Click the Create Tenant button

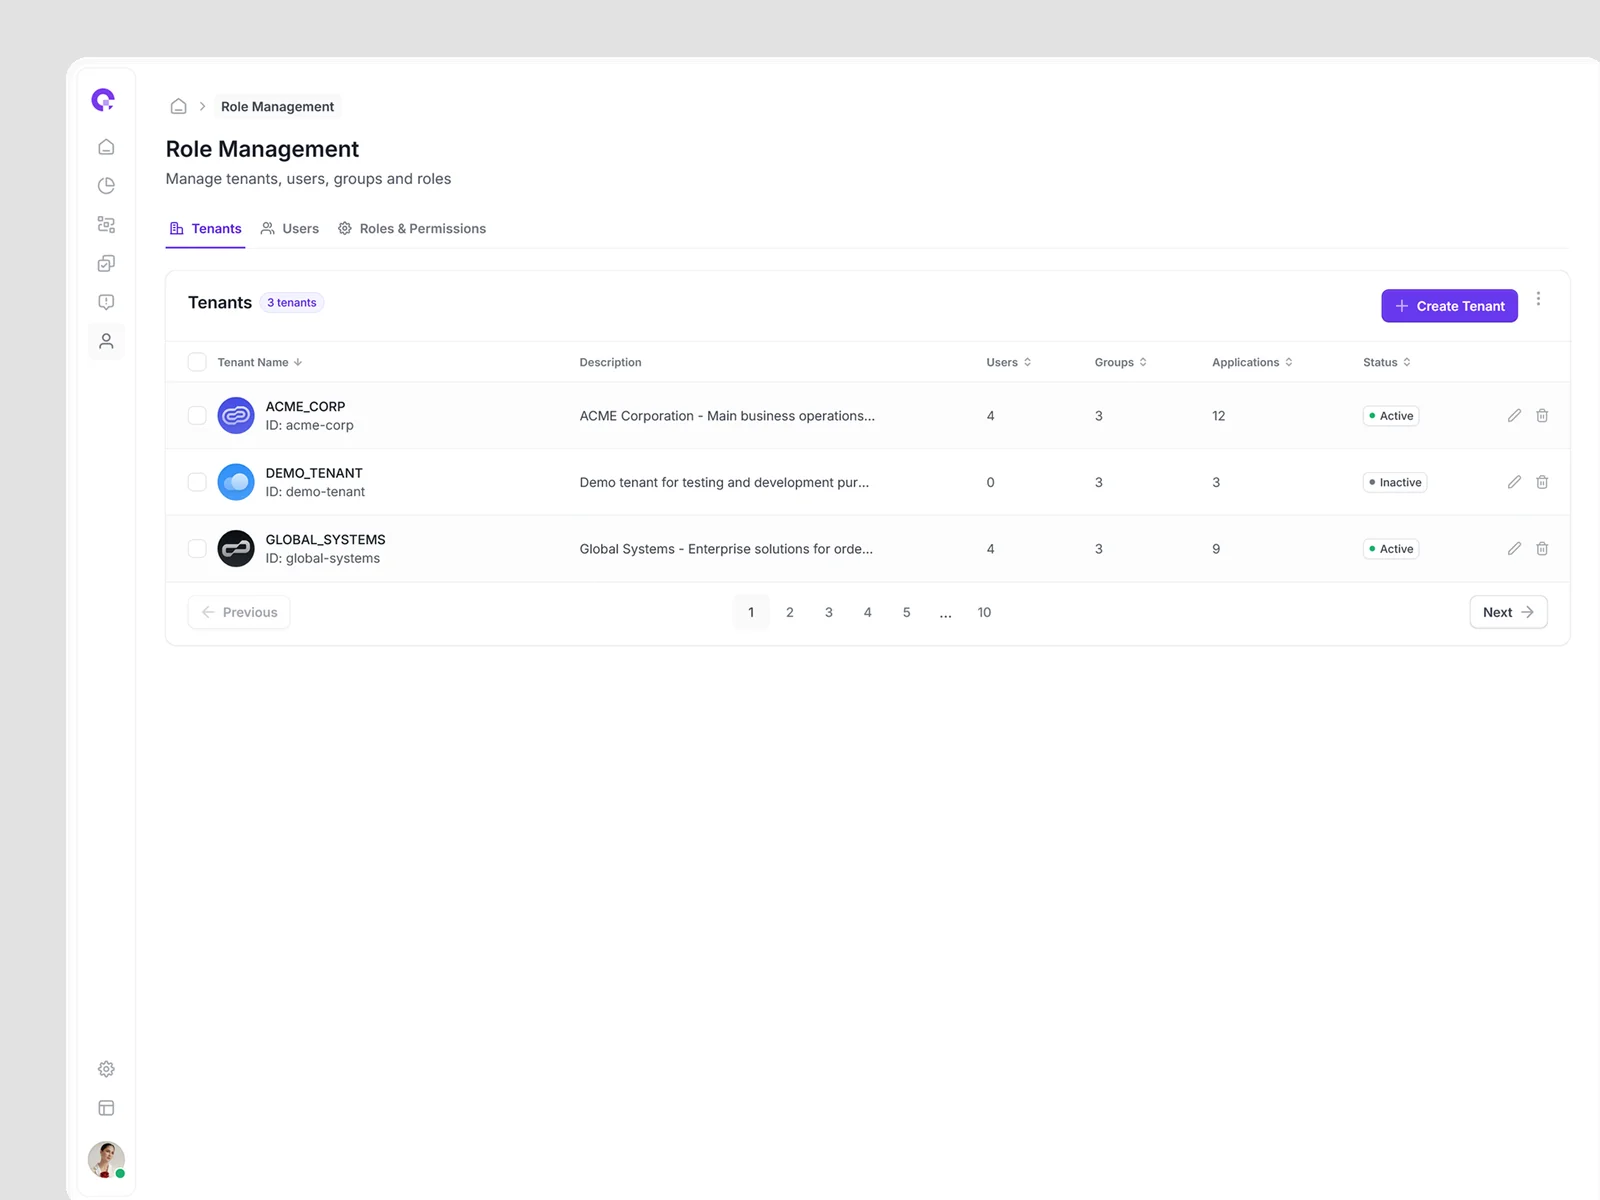[x=1449, y=306]
